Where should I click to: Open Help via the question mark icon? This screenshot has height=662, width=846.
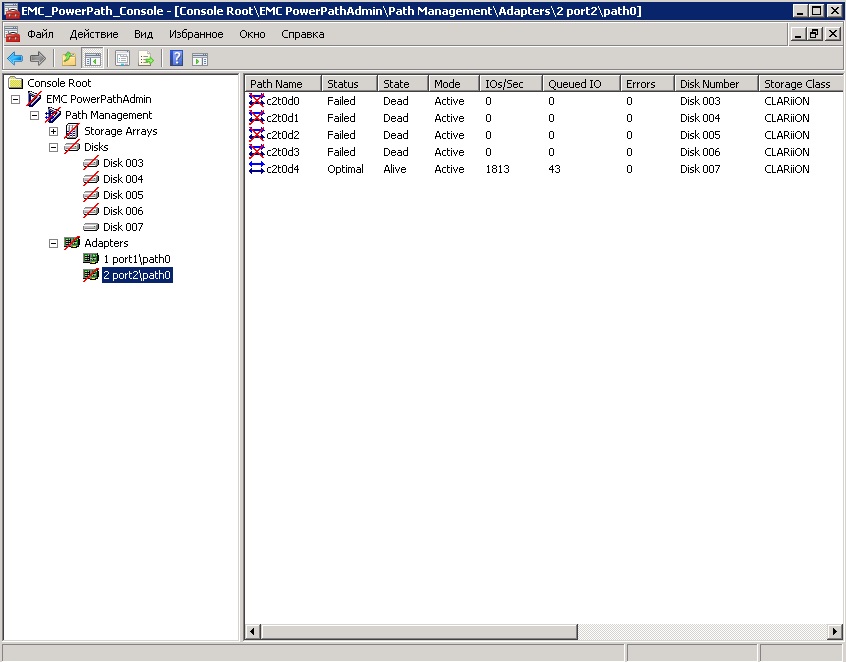click(x=176, y=58)
